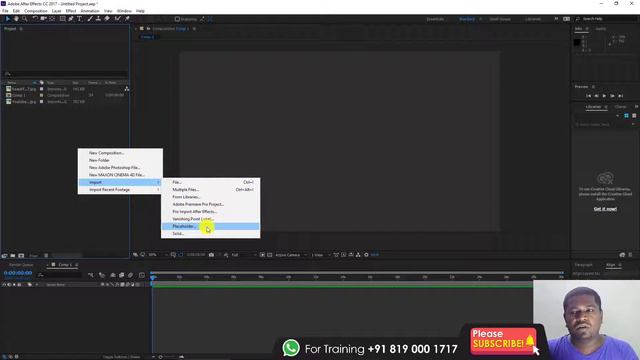This screenshot has width=640, height=360.
Task: Click the Project panel search field
Action: 65,74
